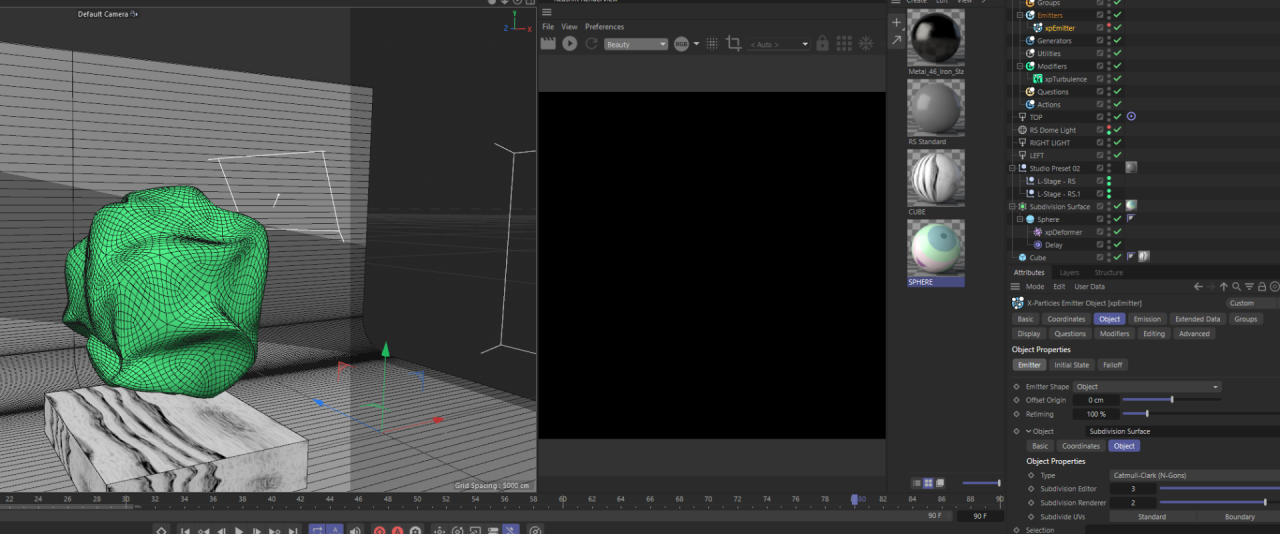Toggle RS Dome Light enabled checkmark
The image size is (1280, 534).
click(x=1117, y=130)
